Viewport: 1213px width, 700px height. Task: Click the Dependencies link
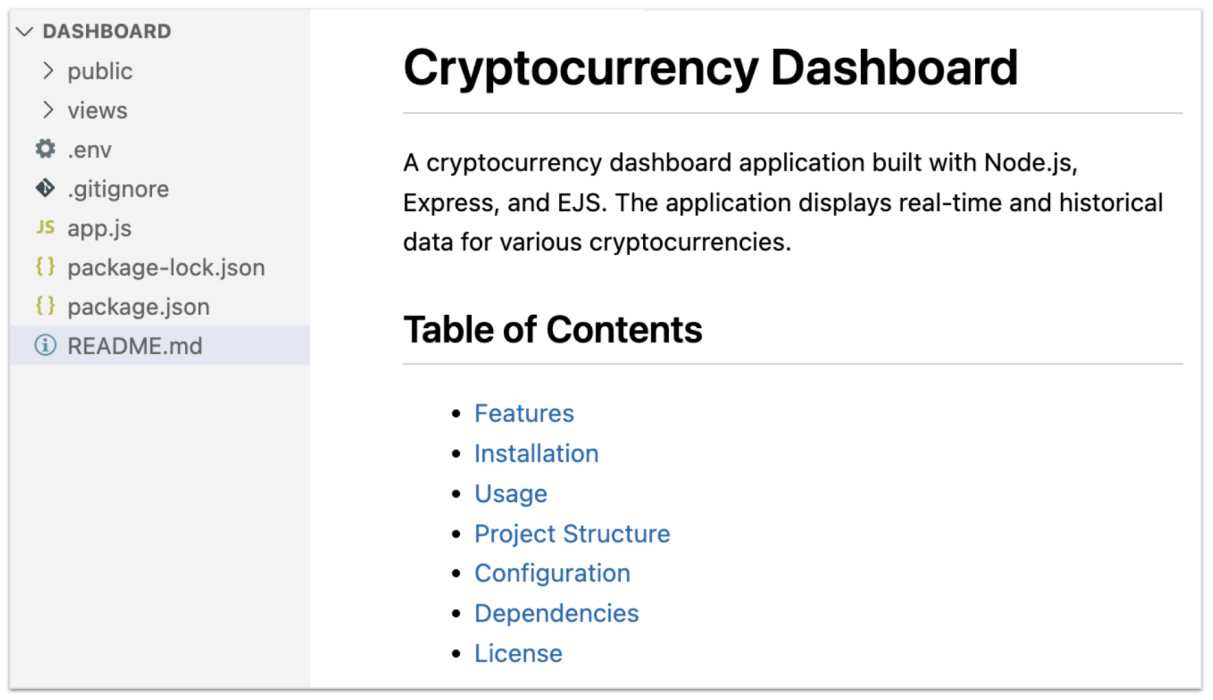pos(556,613)
